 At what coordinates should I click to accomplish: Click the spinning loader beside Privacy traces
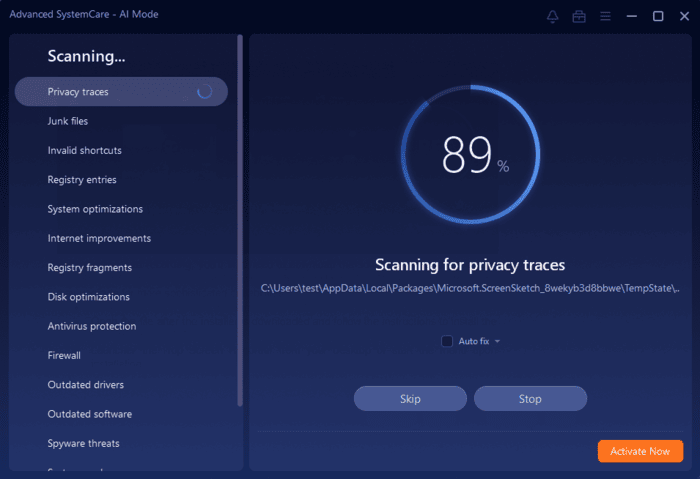tap(204, 92)
